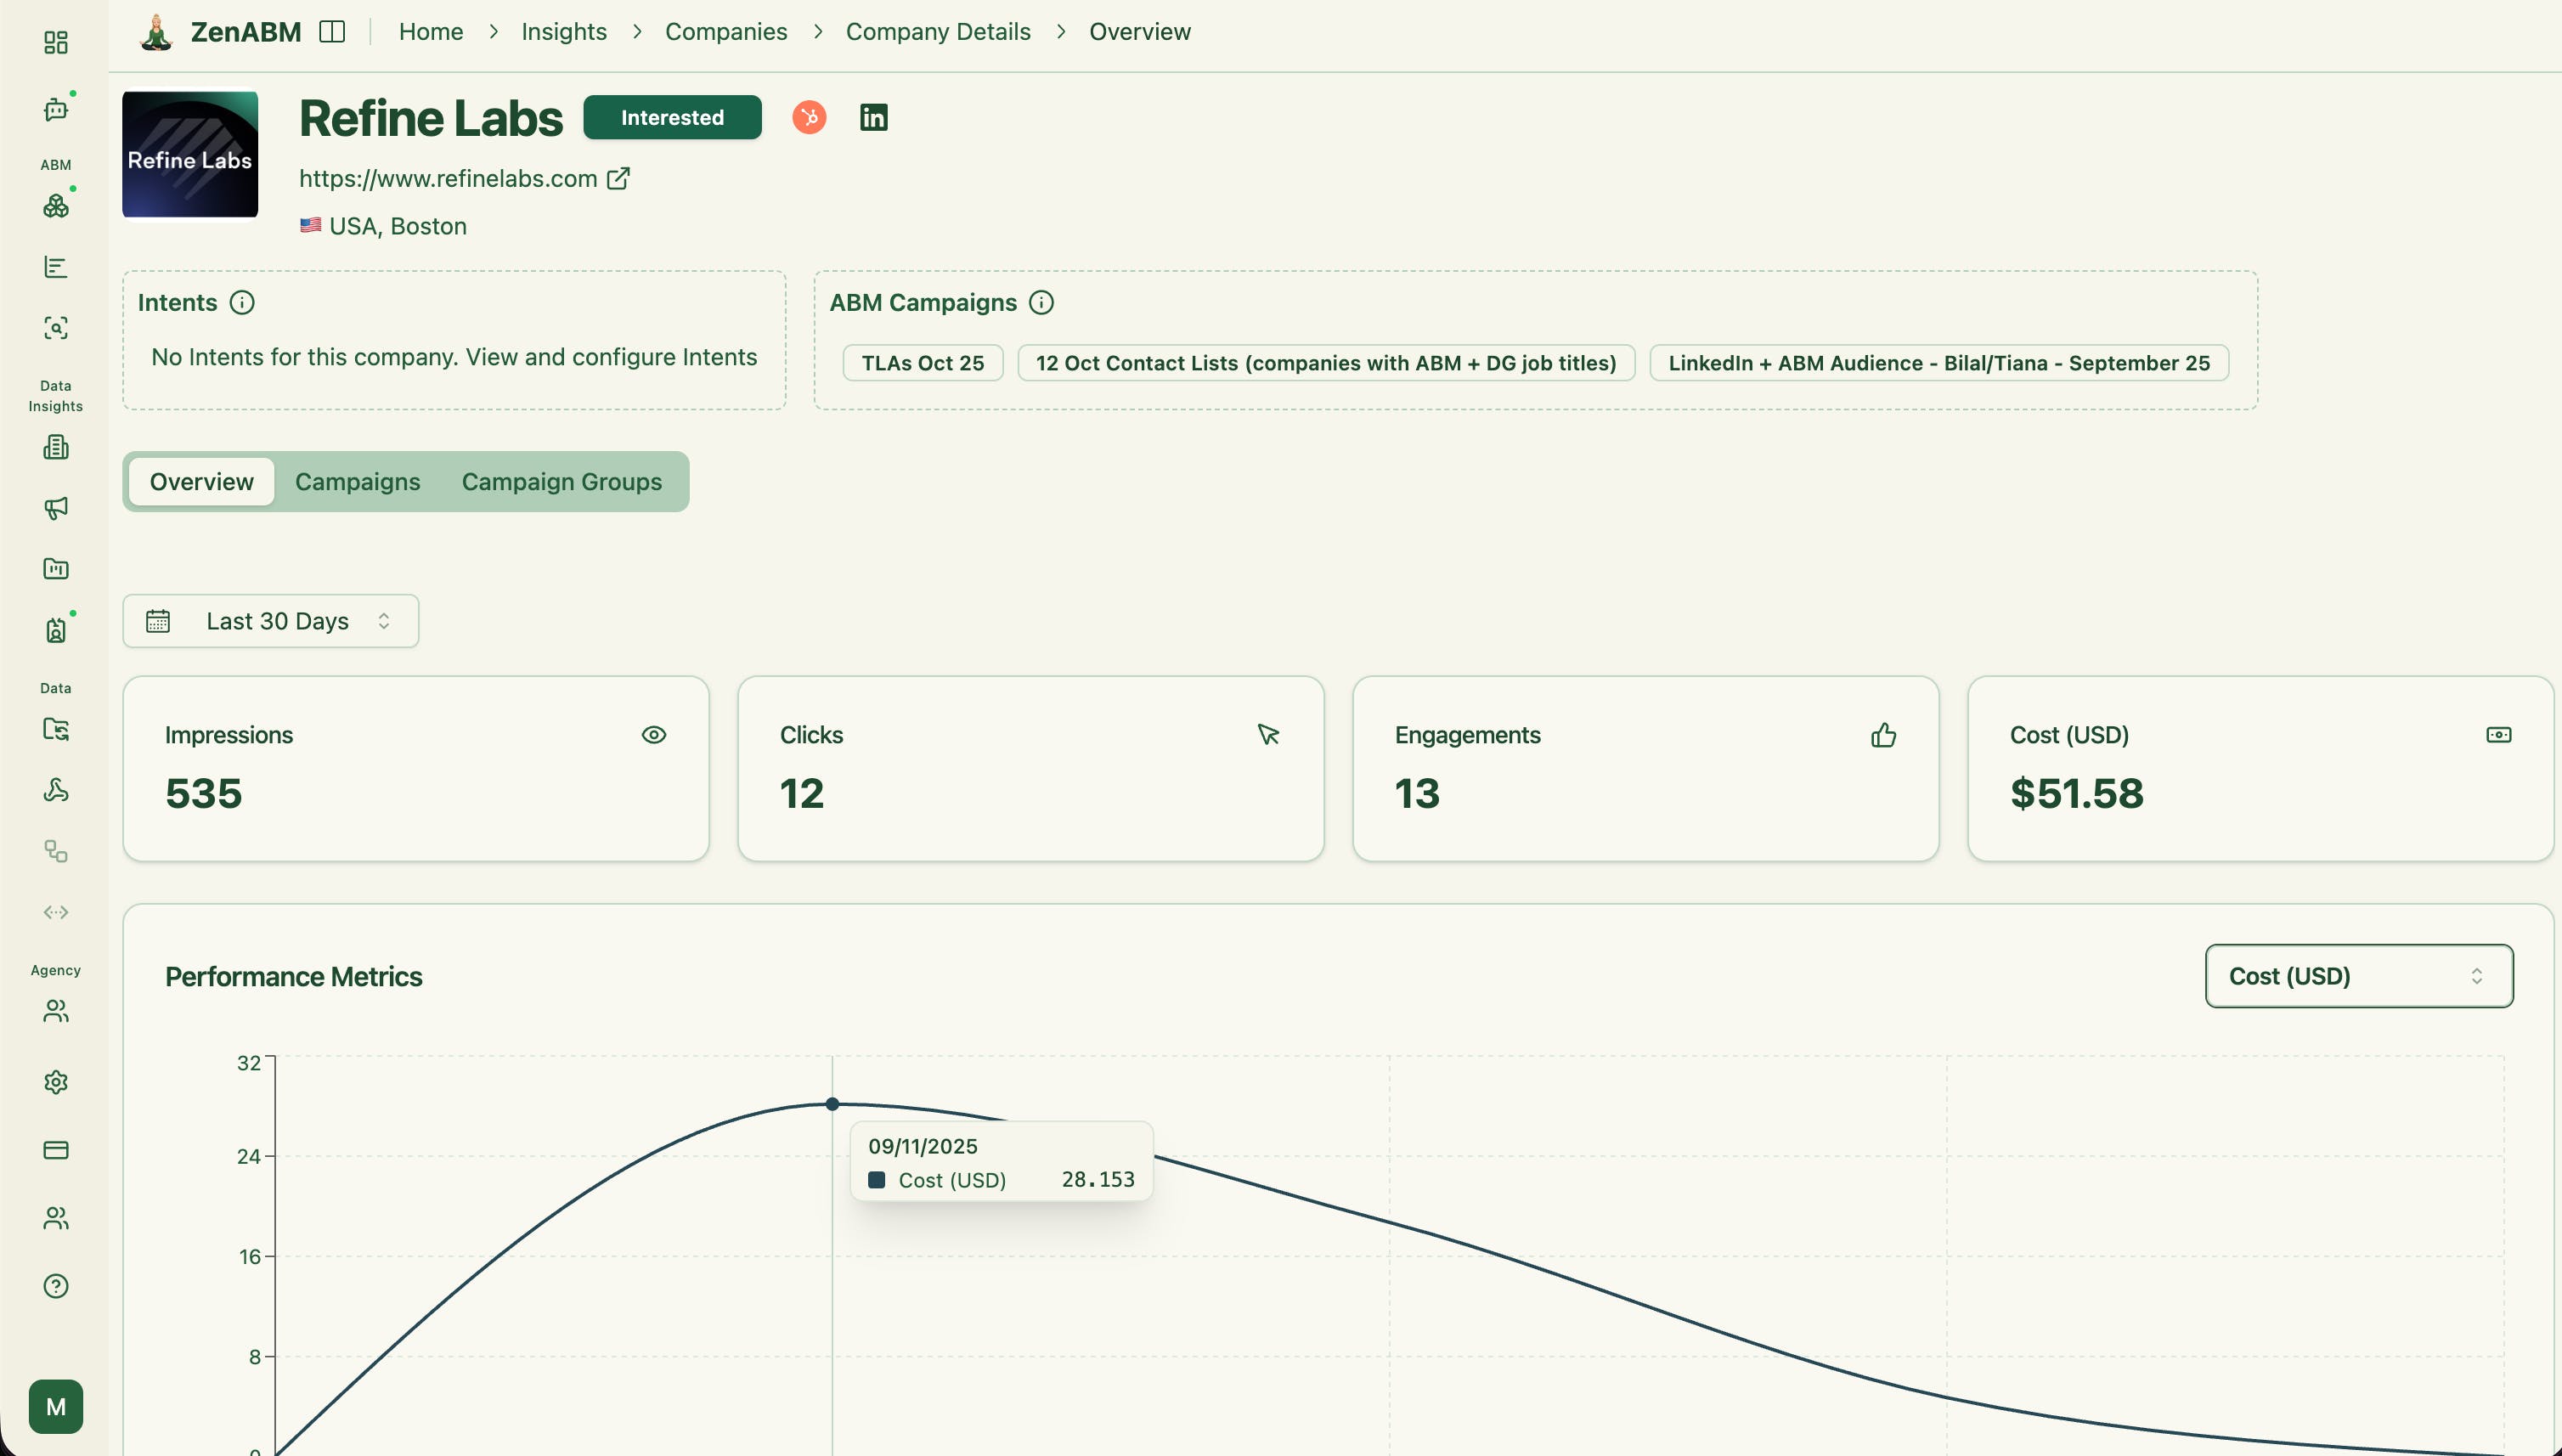Click the chart data point on 09/11/2025
Viewport: 2562px width, 1456px height.
click(832, 1104)
